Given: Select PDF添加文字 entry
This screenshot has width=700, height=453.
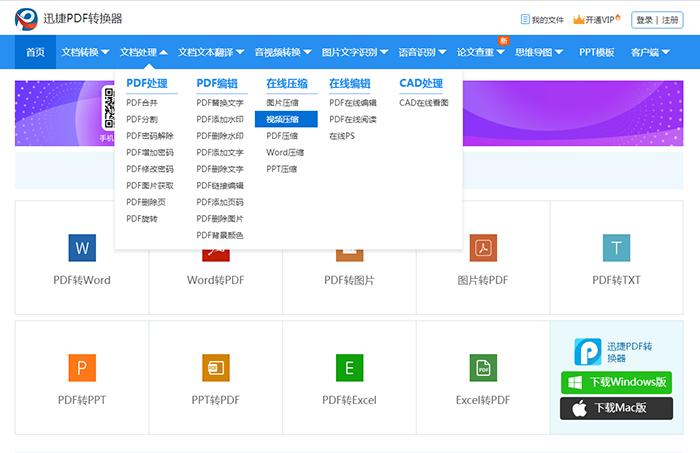Looking at the screenshot, I should pyautogui.click(x=220, y=152).
